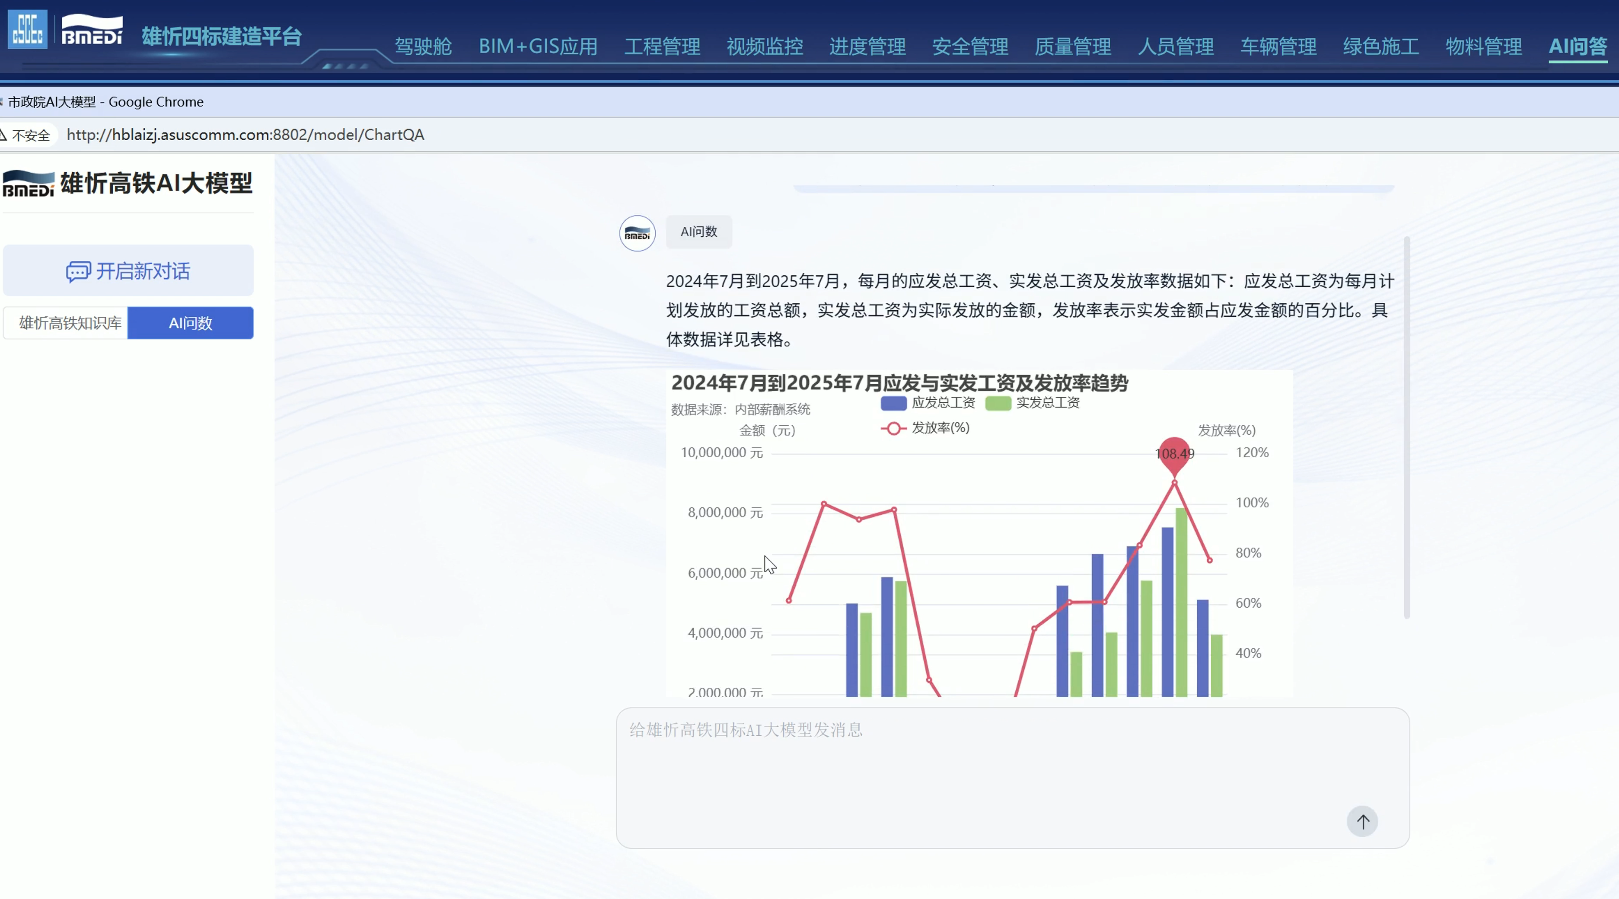Screen dimensions: 1619x899
Task: Click the 108.49 peak marker pin
Action: 1174,454
